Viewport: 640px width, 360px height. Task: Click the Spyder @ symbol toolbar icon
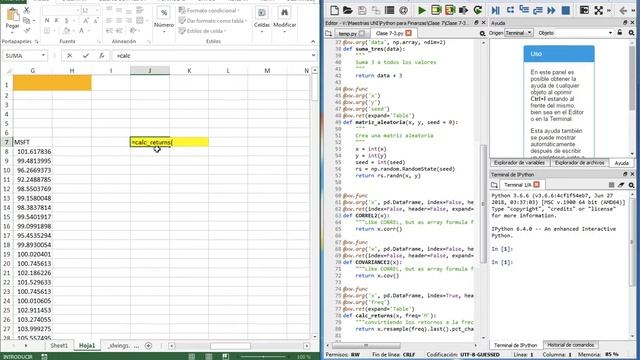(x=403, y=10)
